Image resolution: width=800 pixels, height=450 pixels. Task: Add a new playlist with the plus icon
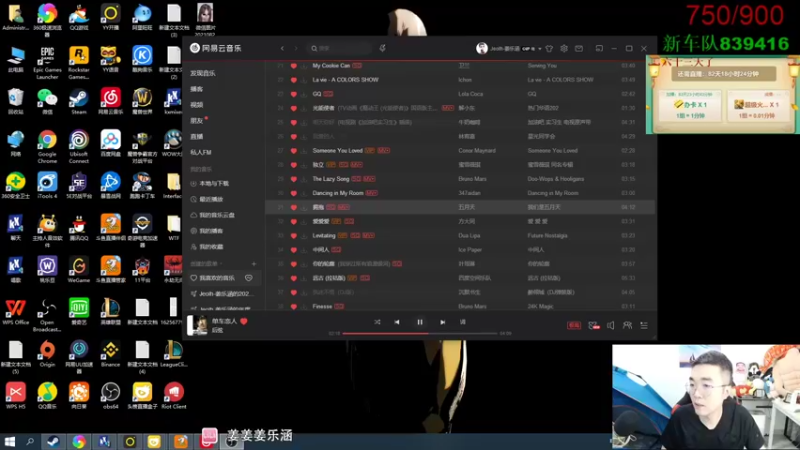pos(254,264)
